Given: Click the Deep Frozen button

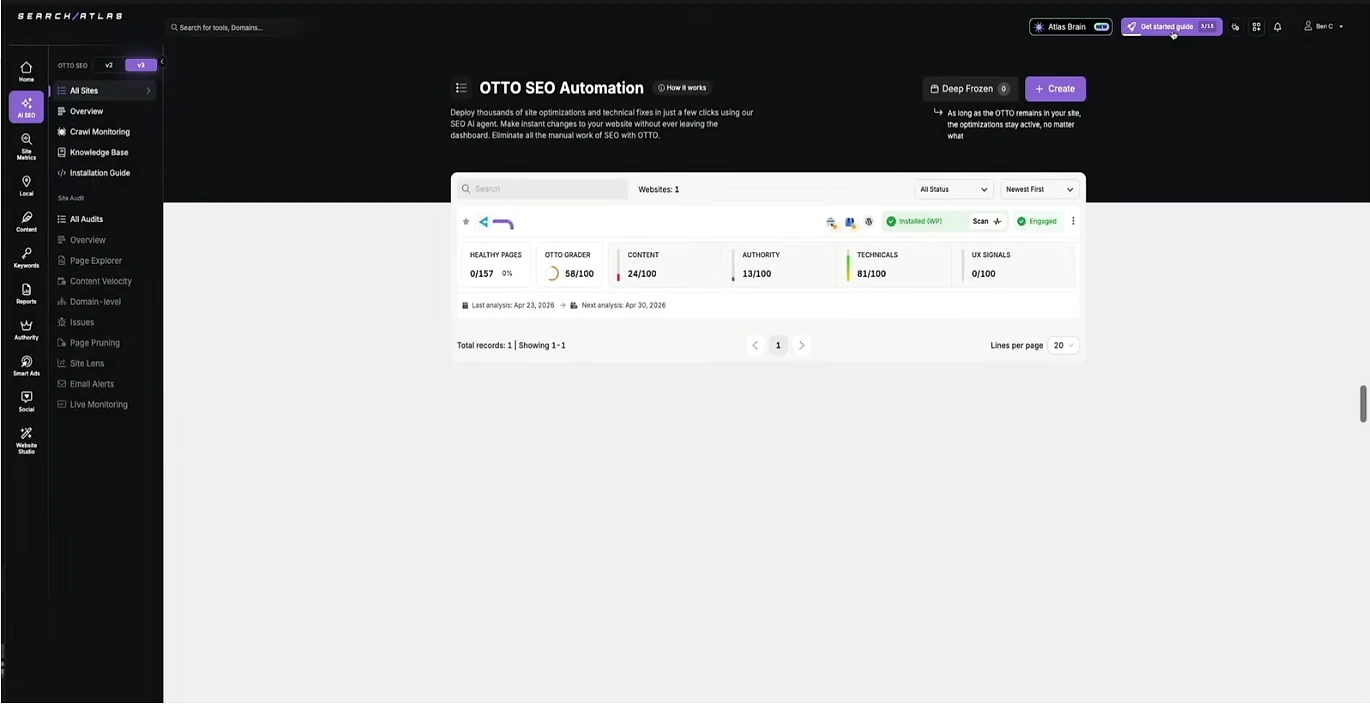Looking at the screenshot, I should tap(970, 89).
